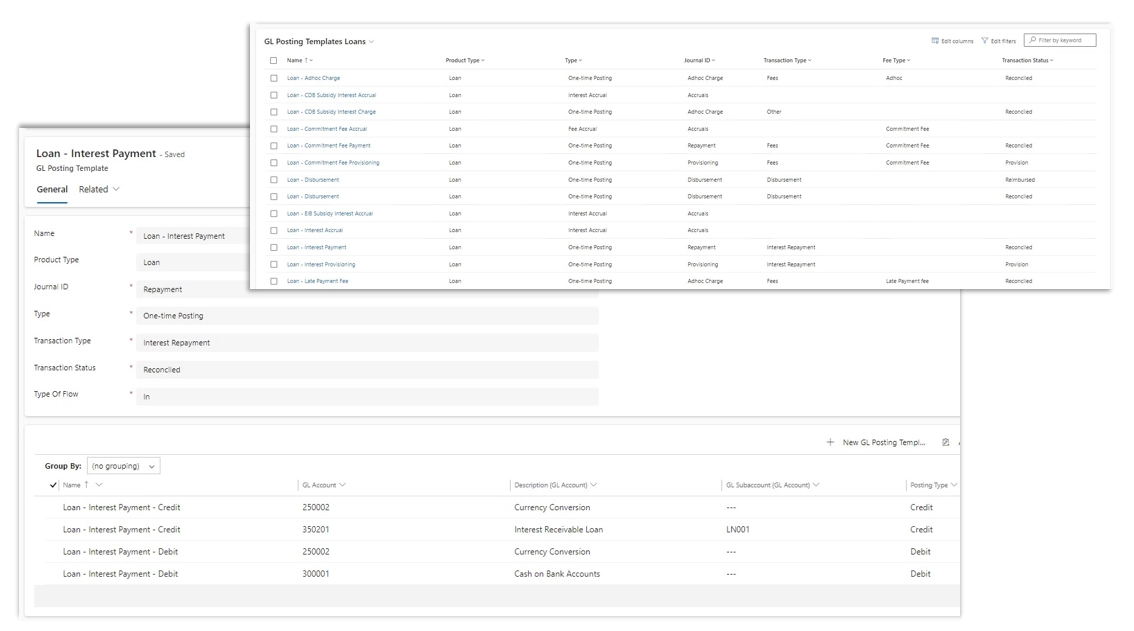Open the Group By (no grouping) dropdown
This screenshot has width=1134, height=631.
[x=124, y=466]
